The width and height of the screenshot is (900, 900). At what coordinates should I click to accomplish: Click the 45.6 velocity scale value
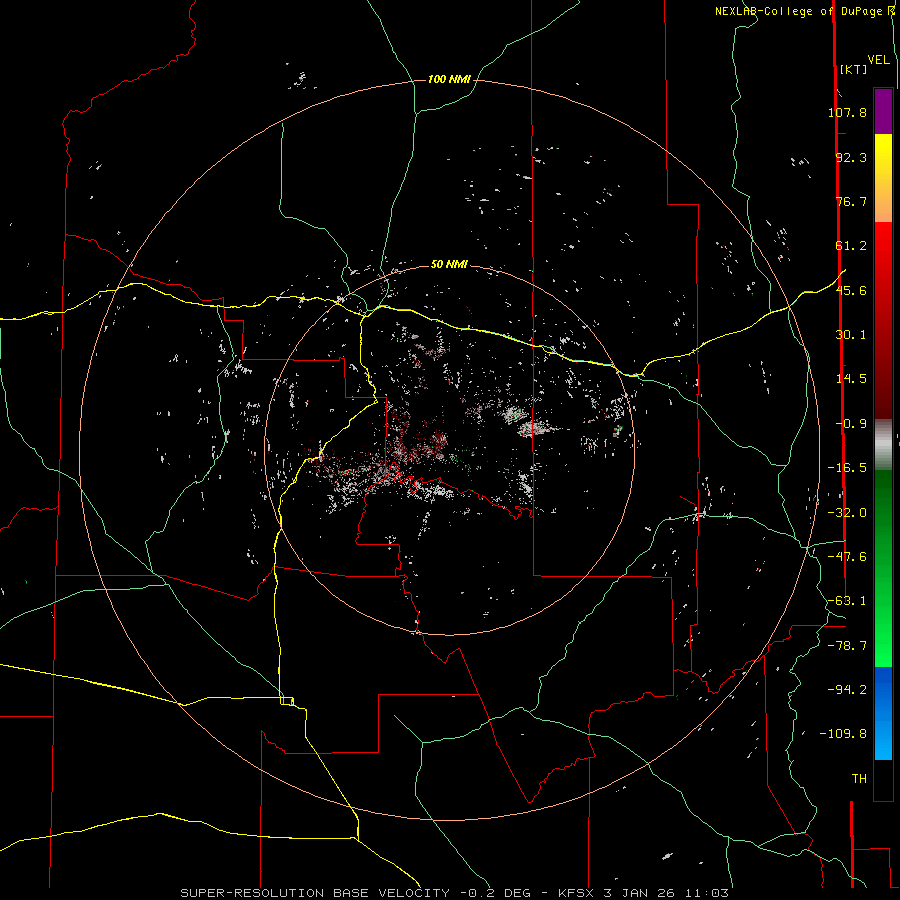[x=851, y=290]
